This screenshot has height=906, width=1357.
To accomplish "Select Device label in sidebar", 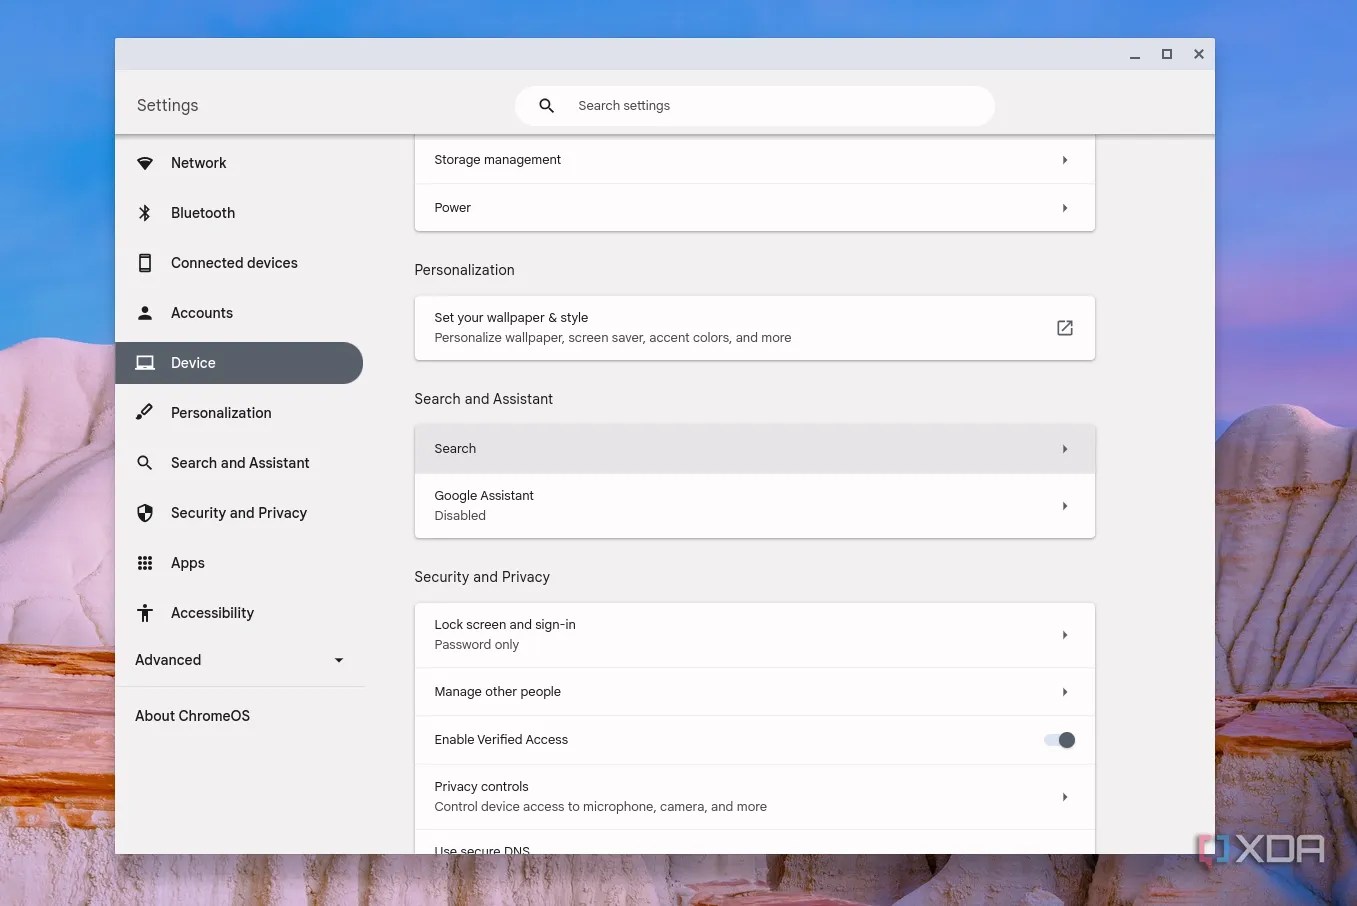I will coord(193,363).
